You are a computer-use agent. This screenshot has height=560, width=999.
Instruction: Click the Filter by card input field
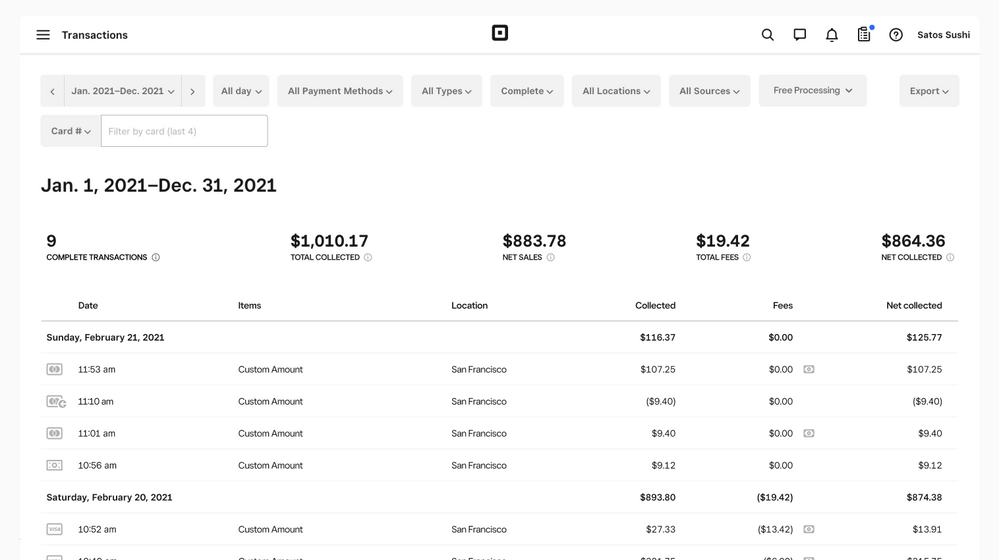184,131
